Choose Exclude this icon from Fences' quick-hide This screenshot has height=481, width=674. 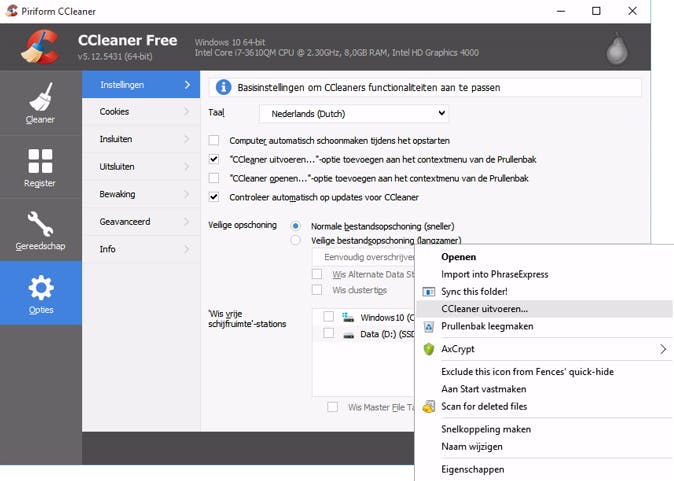[x=544, y=372]
